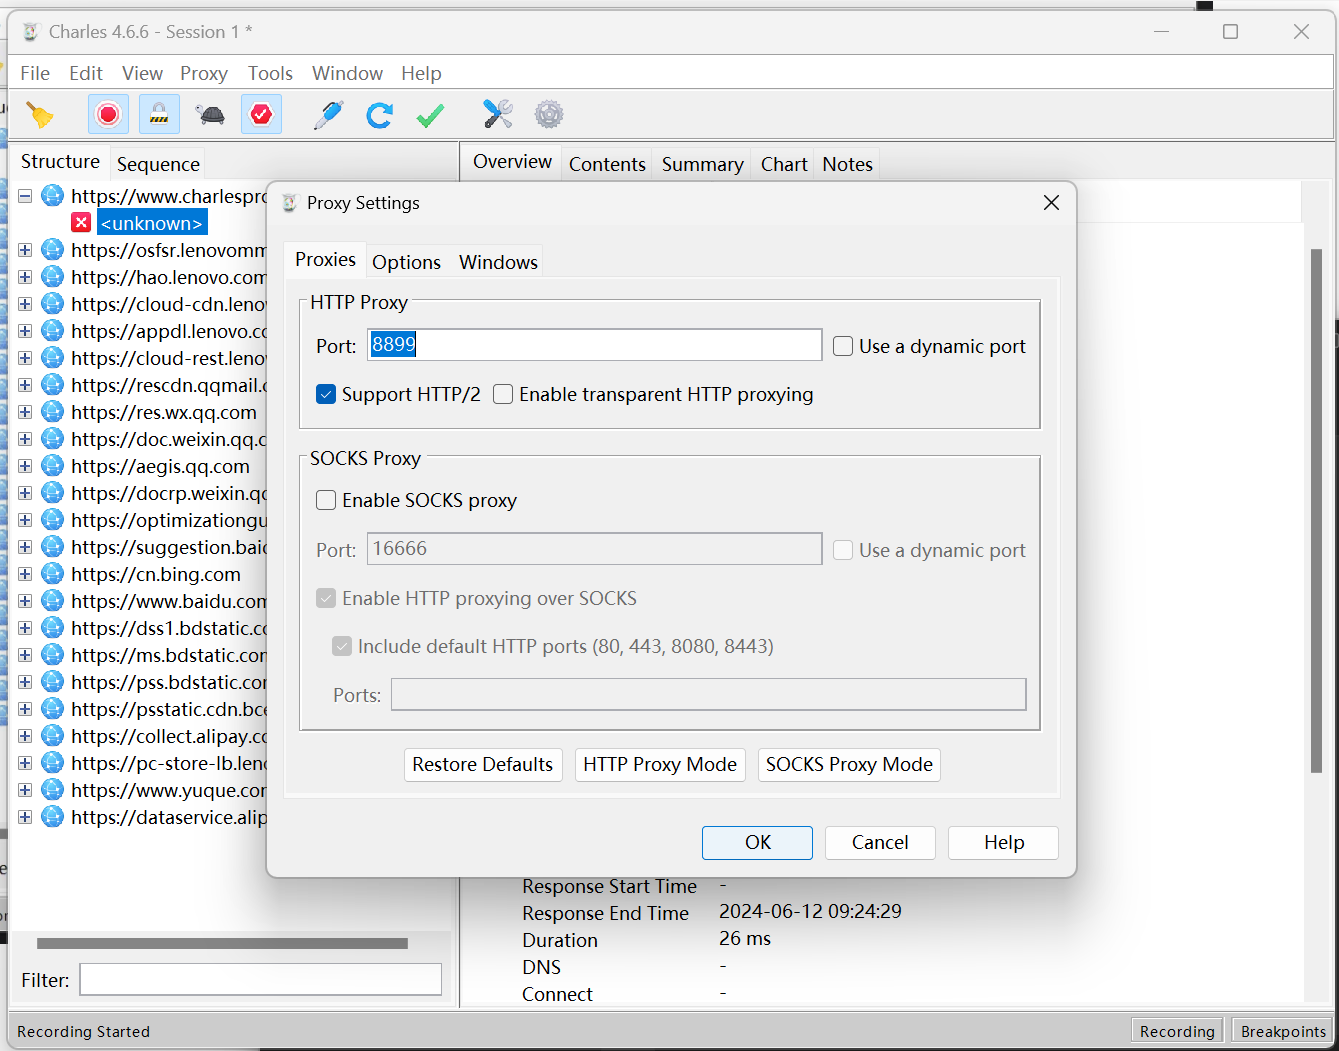Click the Charles jug icon in title bar

click(30, 32)
